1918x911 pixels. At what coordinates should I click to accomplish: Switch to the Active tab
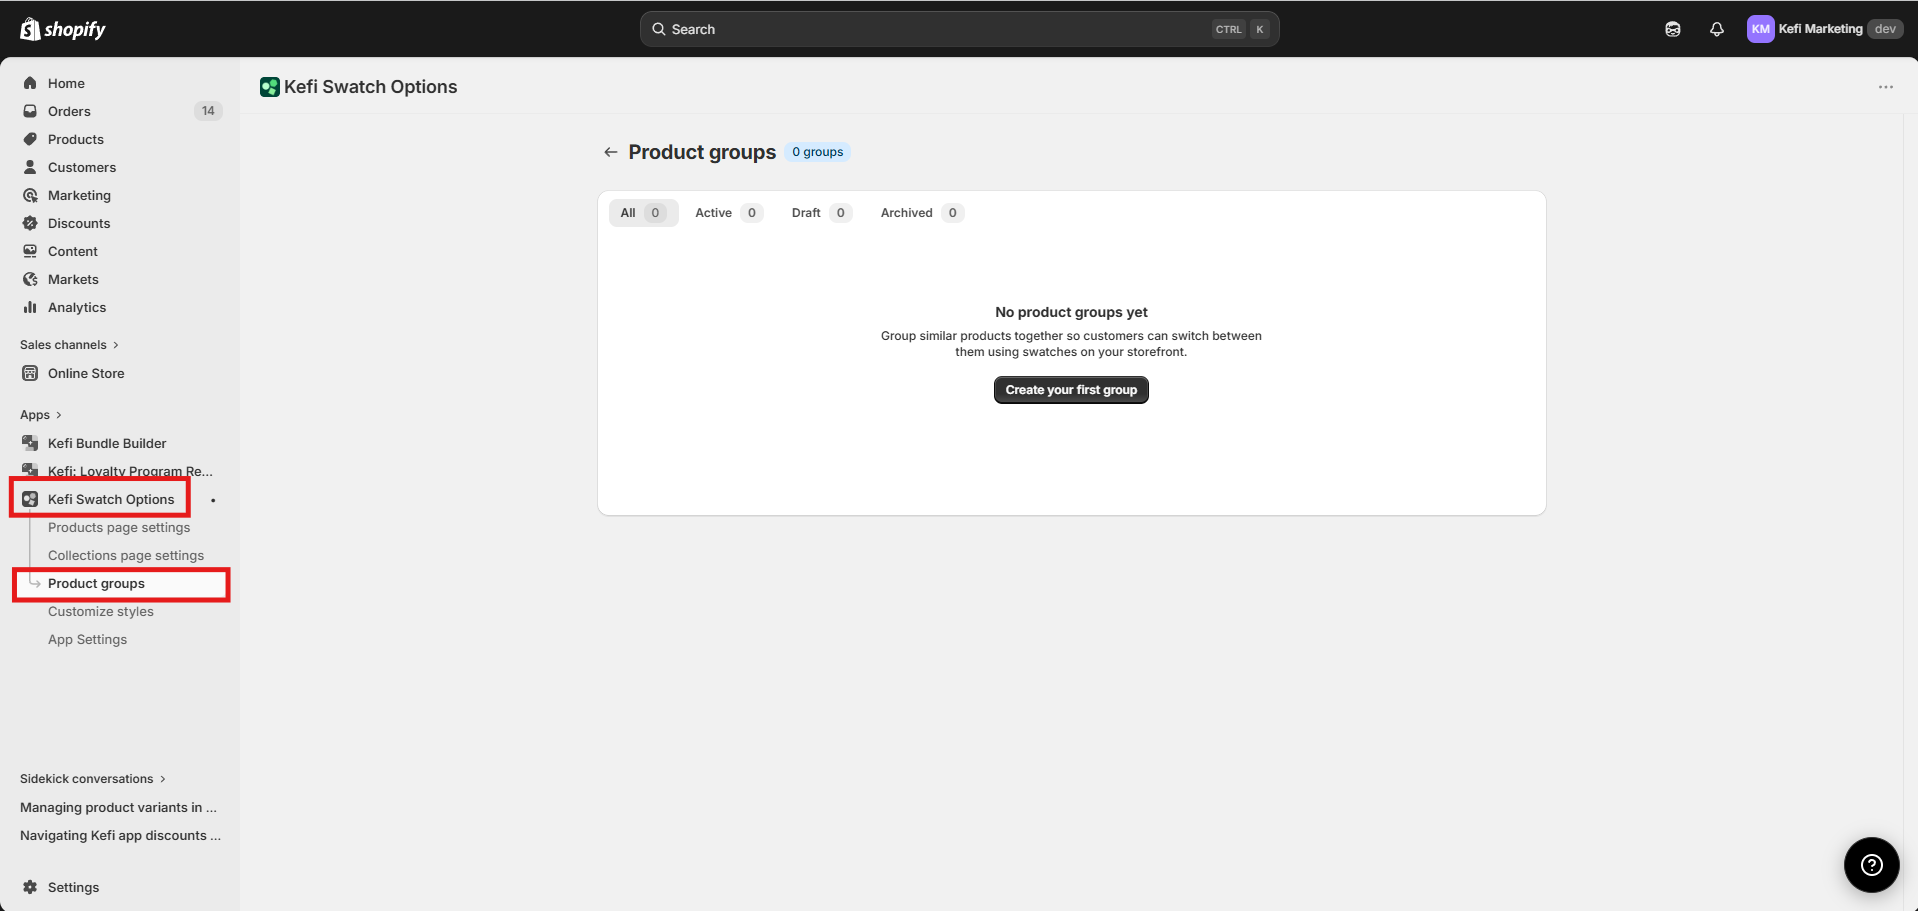(729, 213)
